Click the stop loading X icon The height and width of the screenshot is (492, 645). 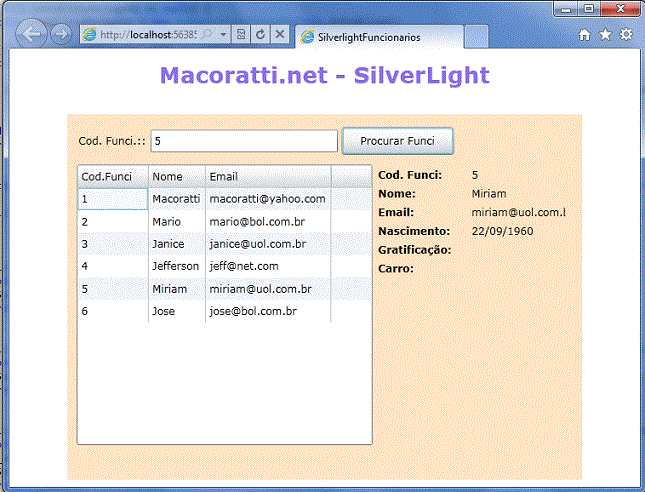(x=279, y=34)
